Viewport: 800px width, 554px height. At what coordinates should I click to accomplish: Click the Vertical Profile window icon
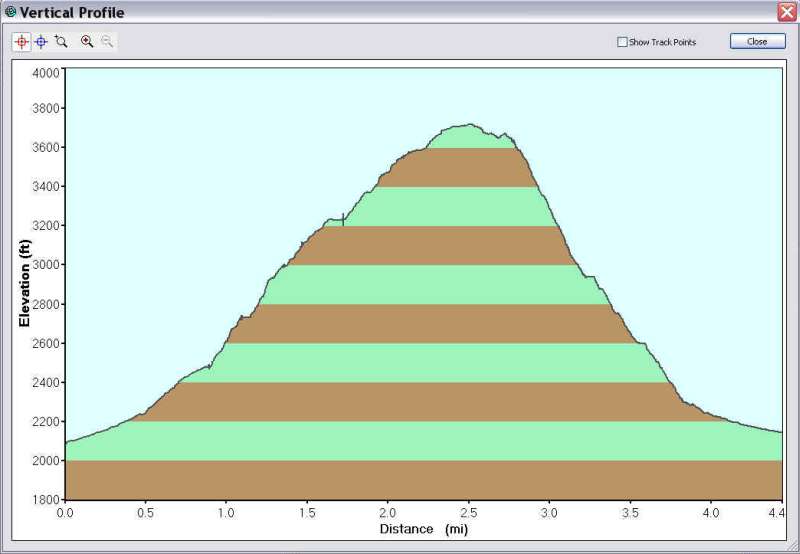(x=10, y=12)
